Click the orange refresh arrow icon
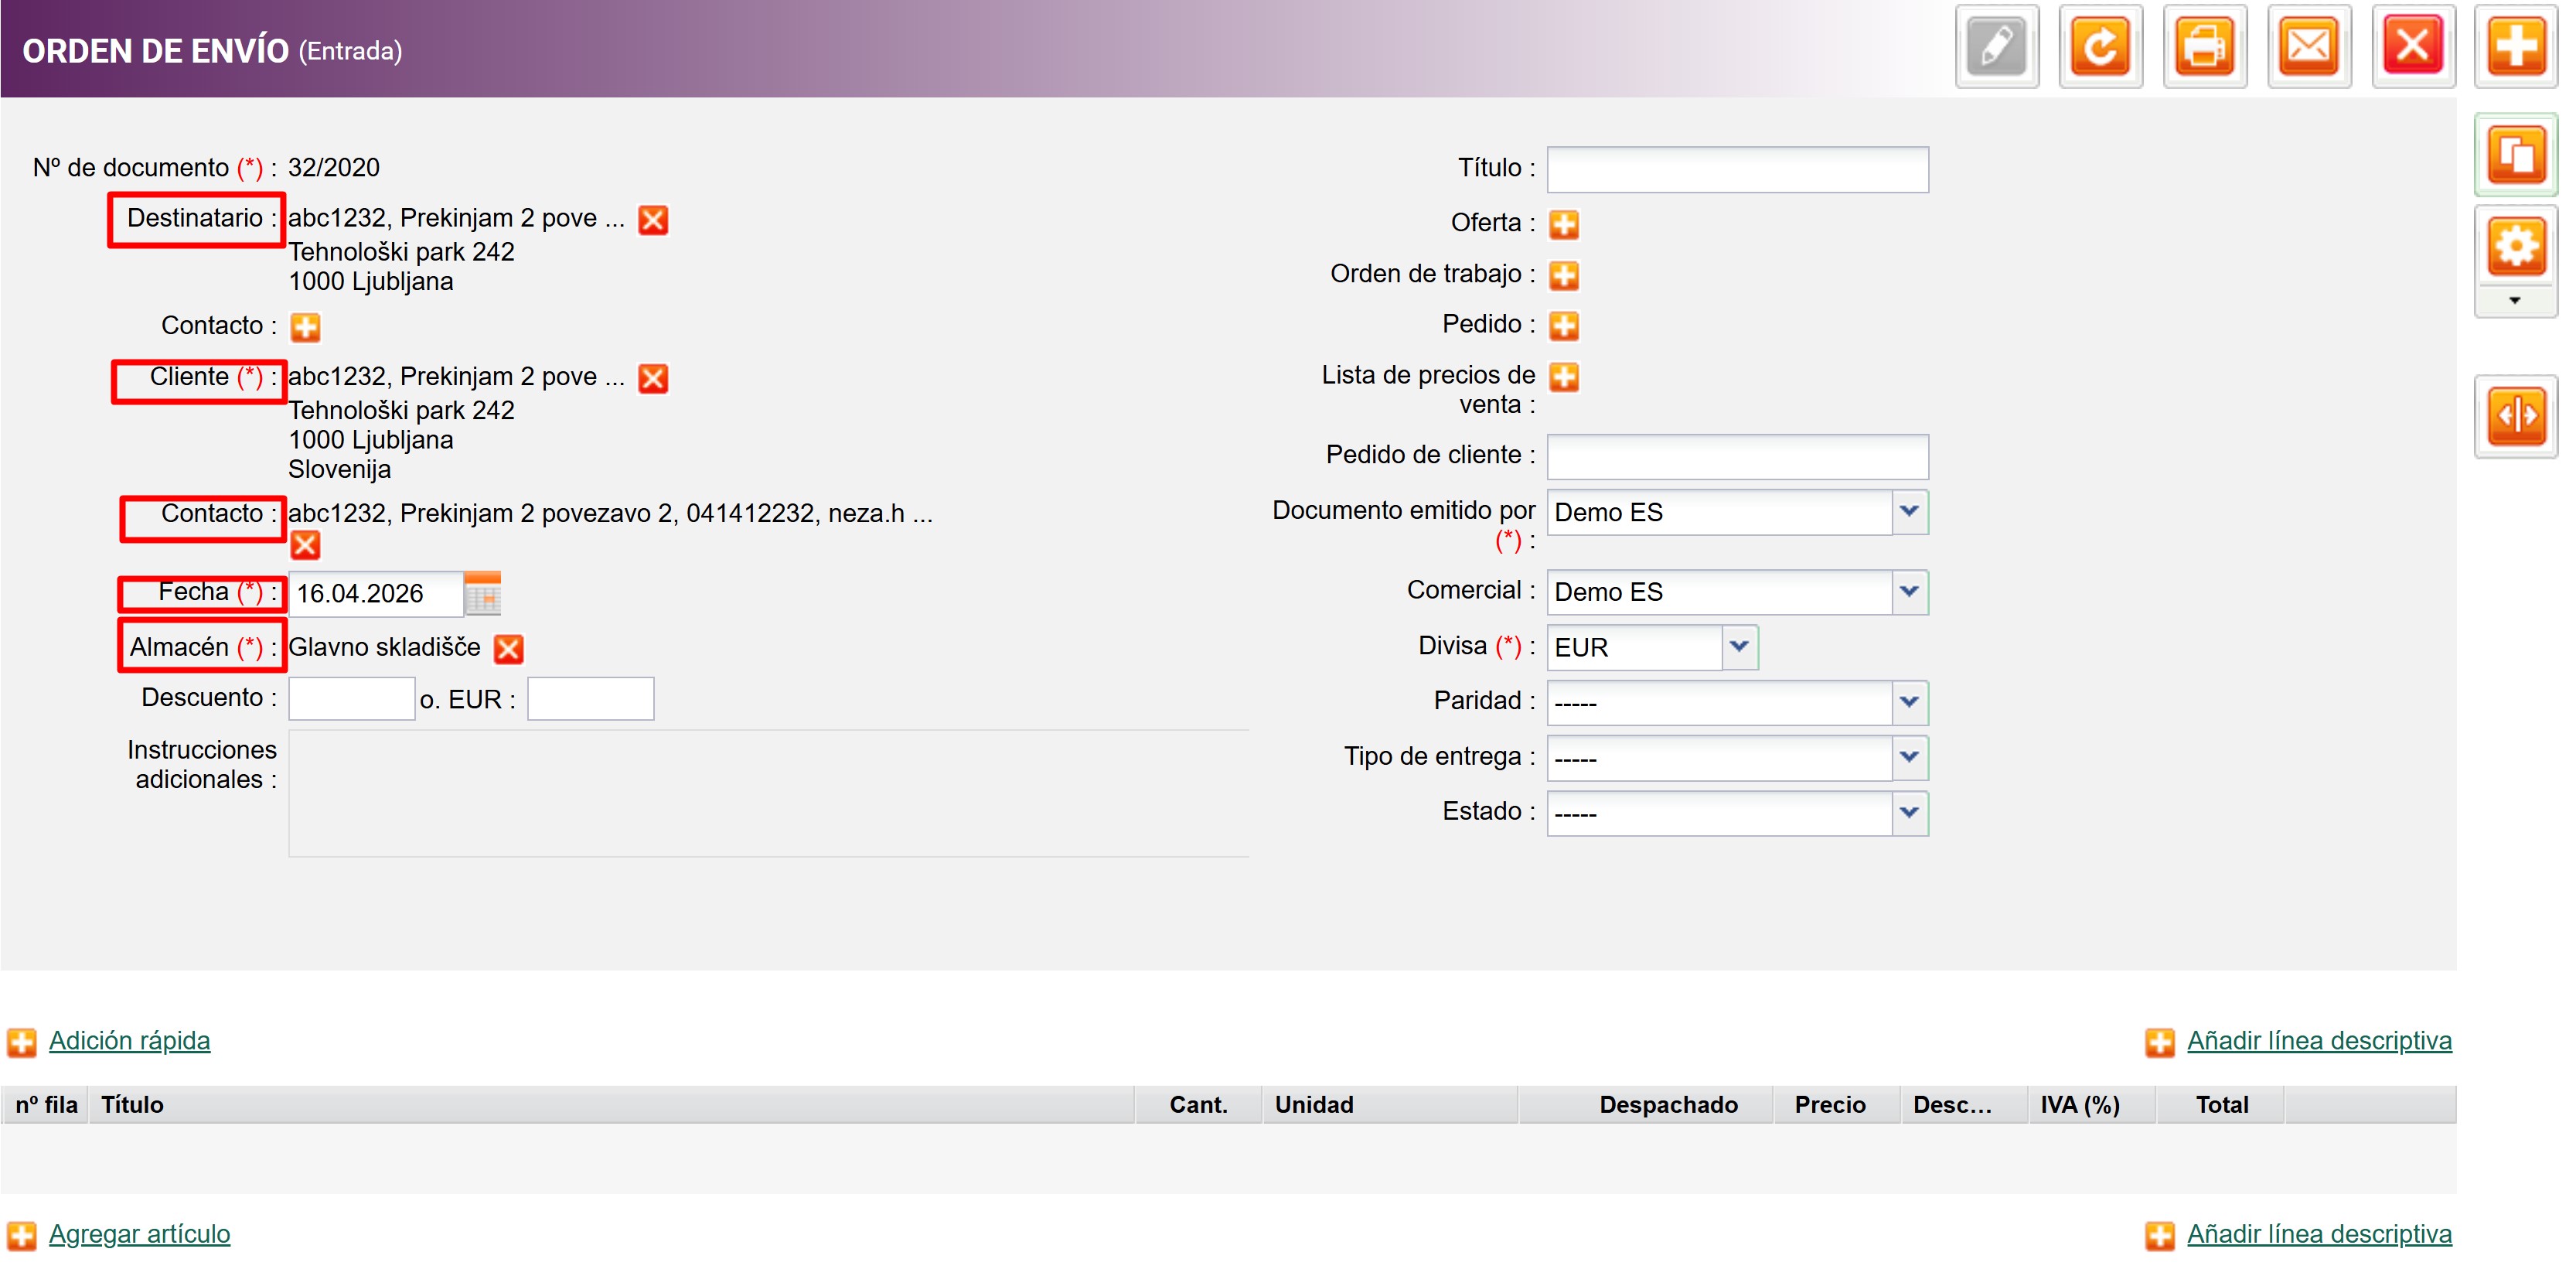 pyautogui.click(x=2101, y=47)
